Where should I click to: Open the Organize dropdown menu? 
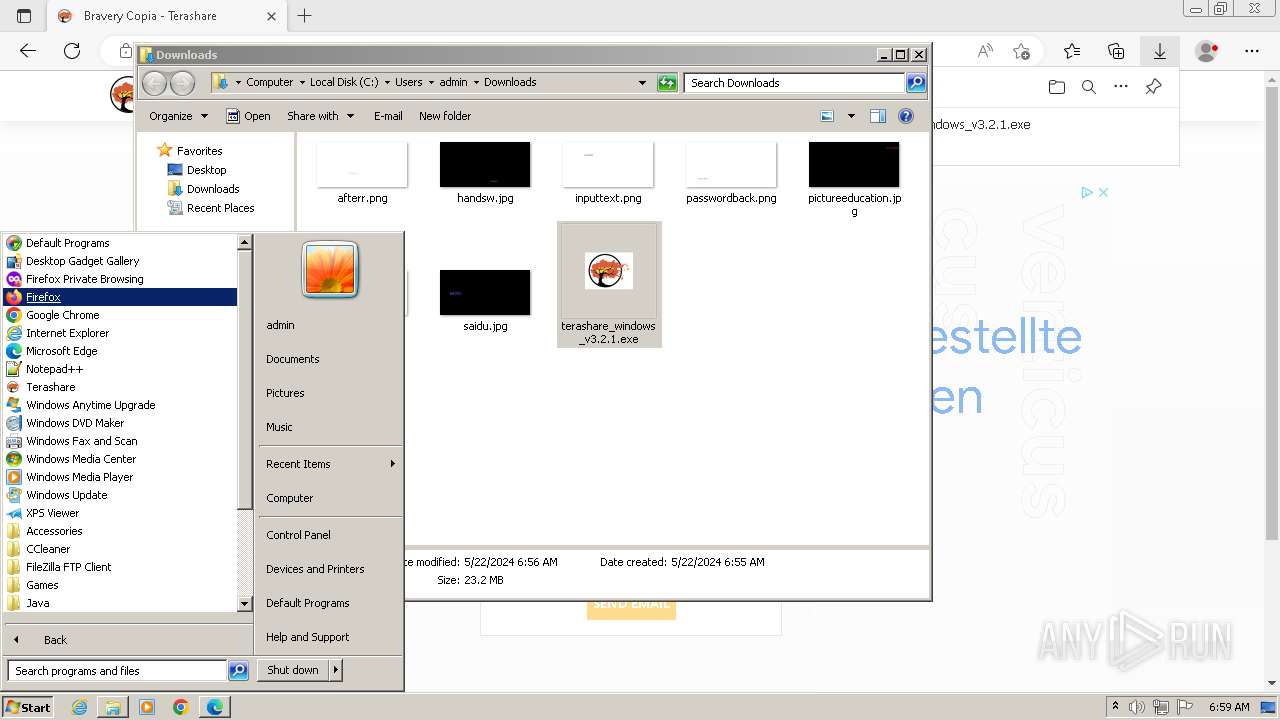click(178, 116)
